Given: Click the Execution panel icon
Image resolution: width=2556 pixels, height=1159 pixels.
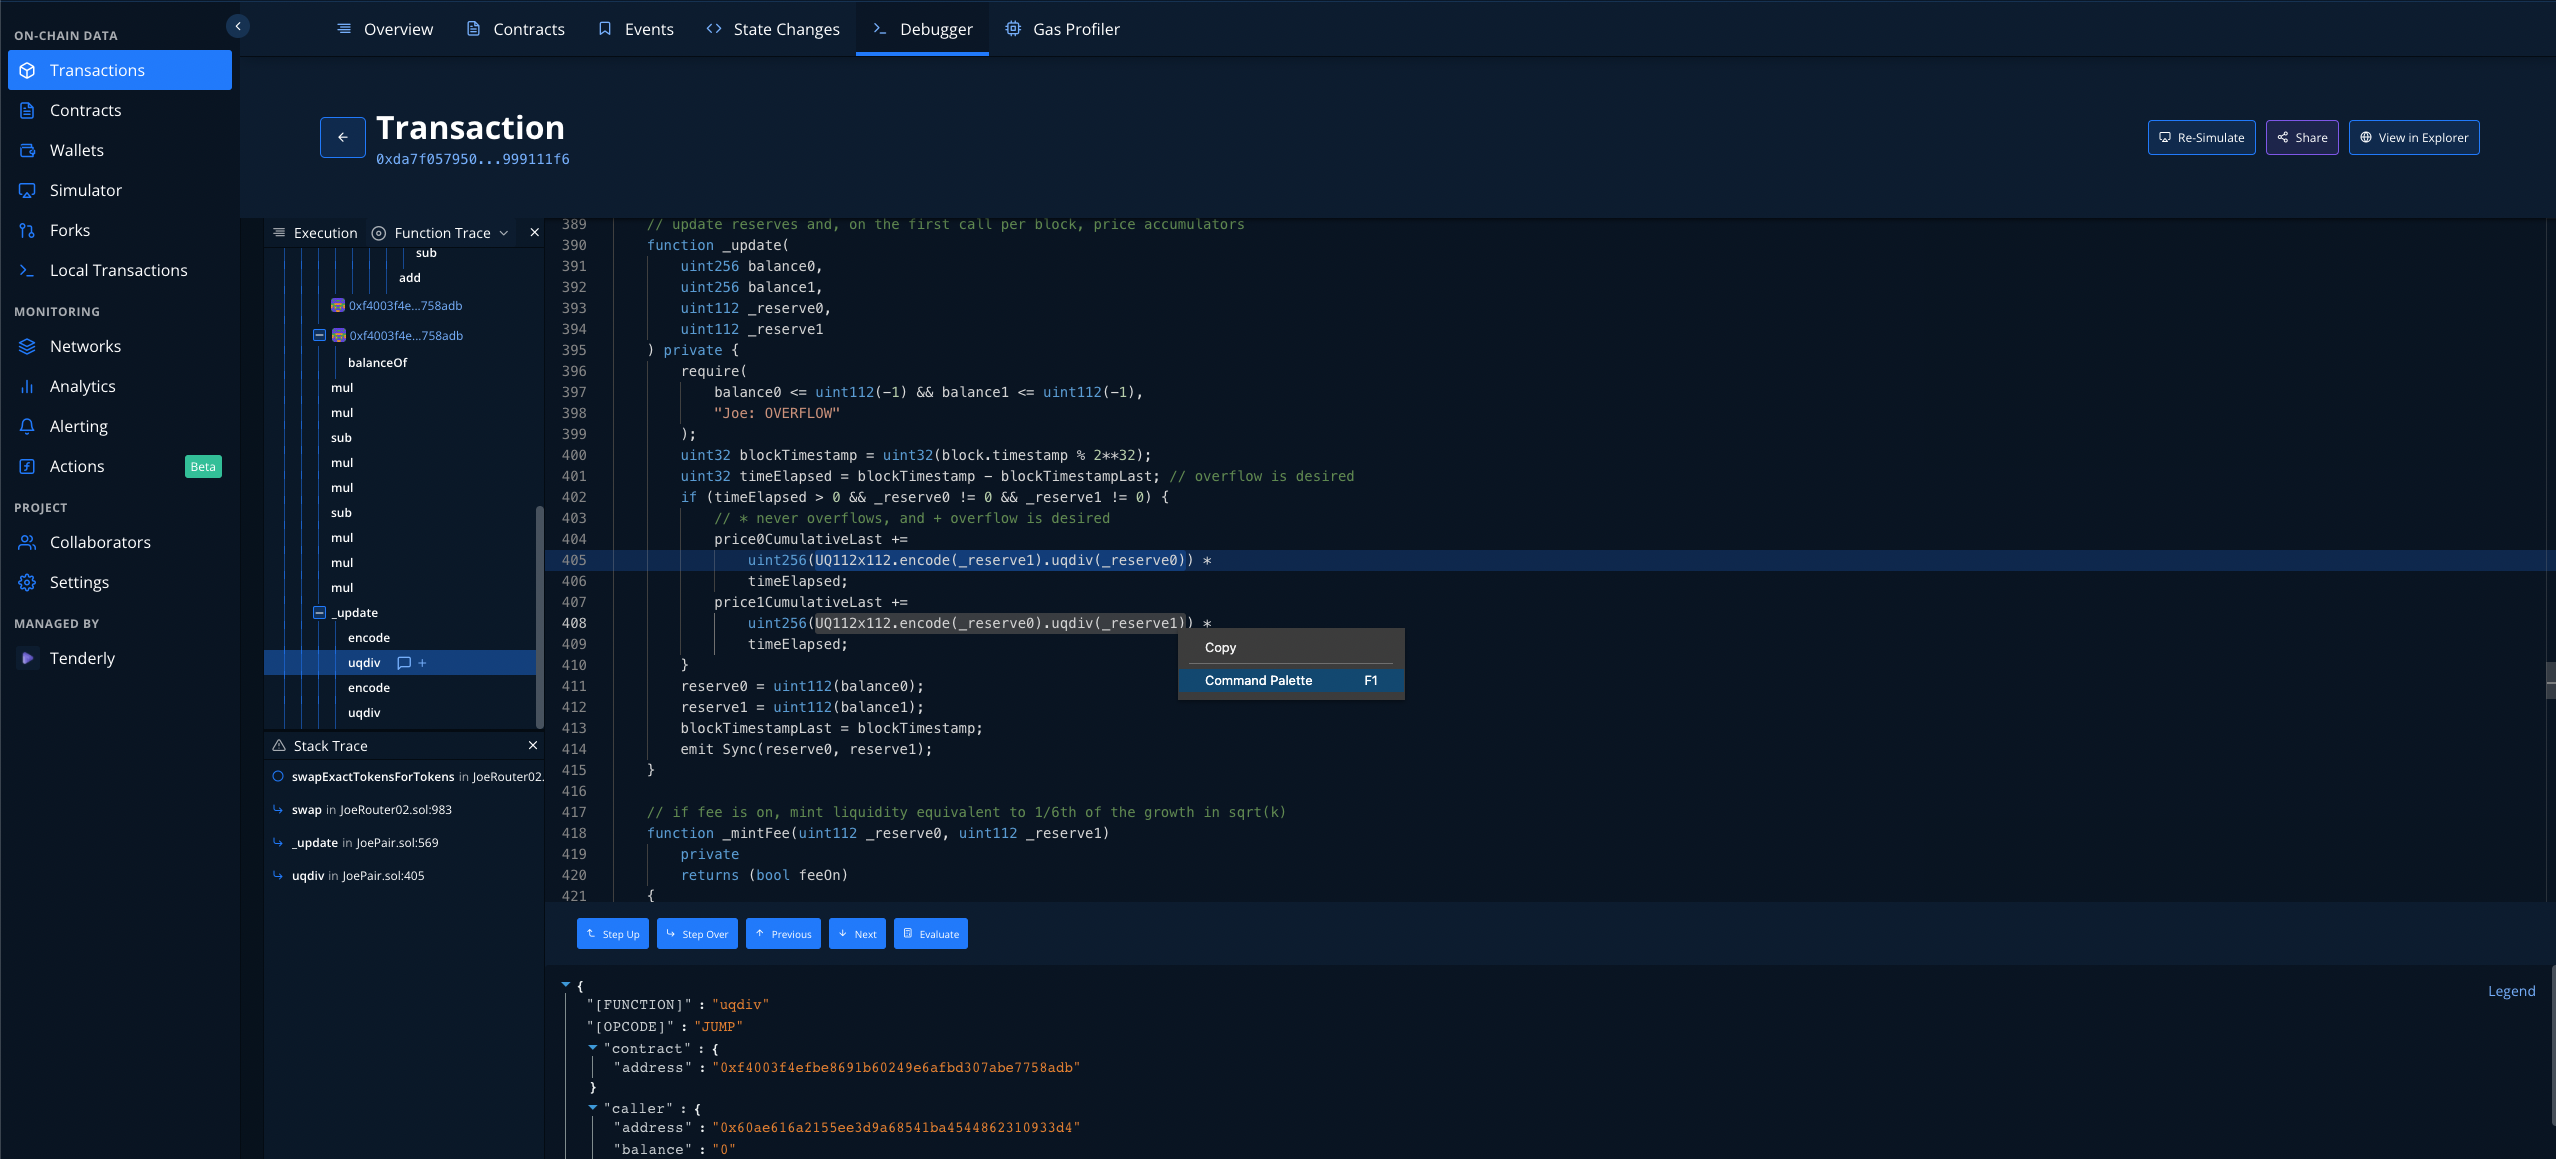Looking at the screenshot, I should click(x=279, y=232).
